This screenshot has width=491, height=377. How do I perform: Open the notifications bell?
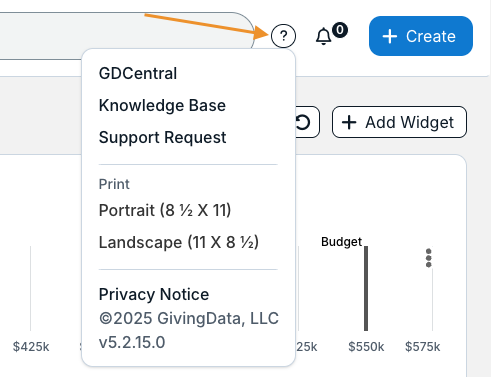(x=324, y=36)
